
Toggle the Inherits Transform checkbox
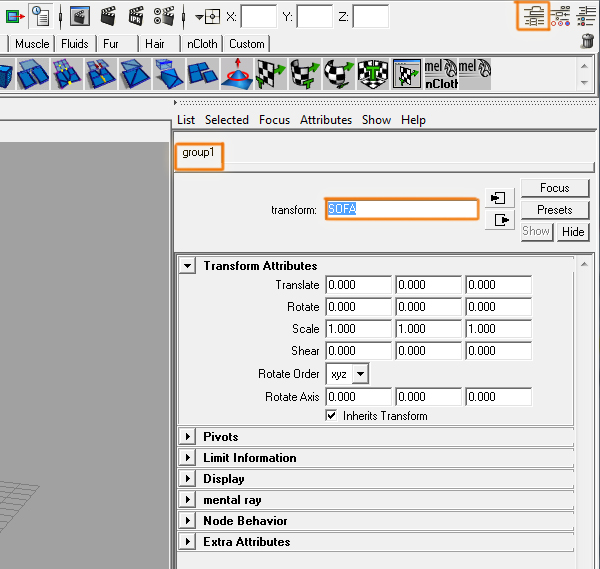[x=332, y=416]
